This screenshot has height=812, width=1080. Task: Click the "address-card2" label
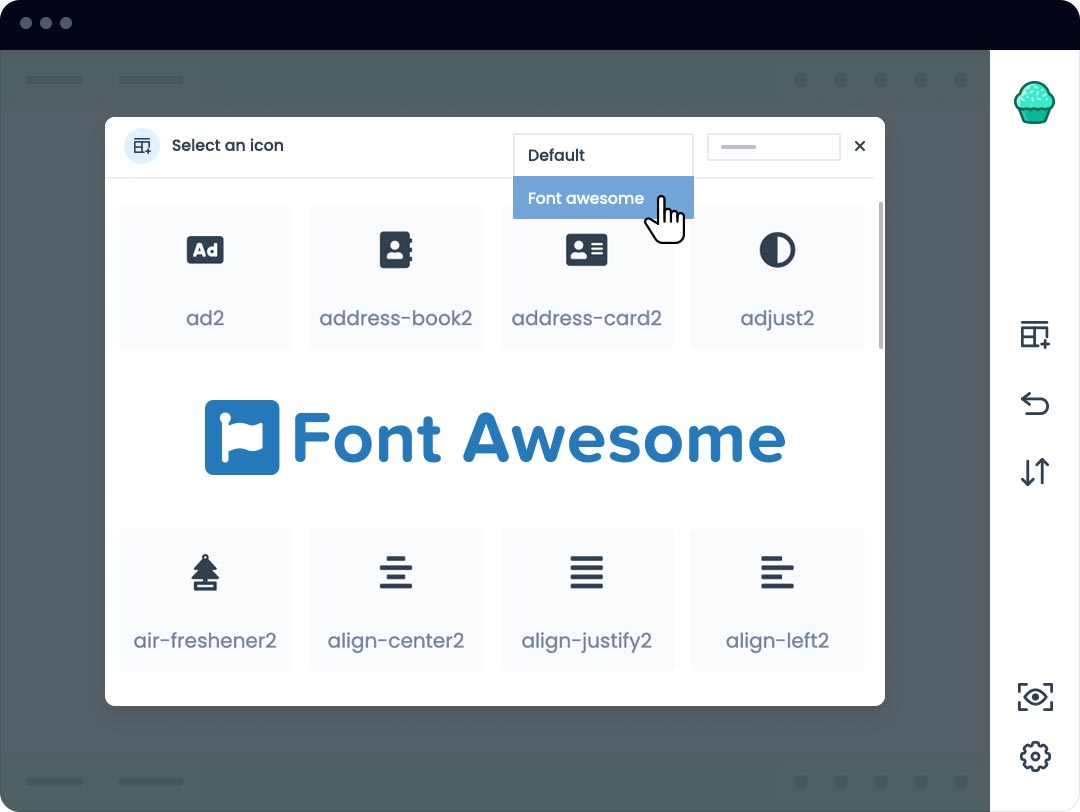[587, 318]
